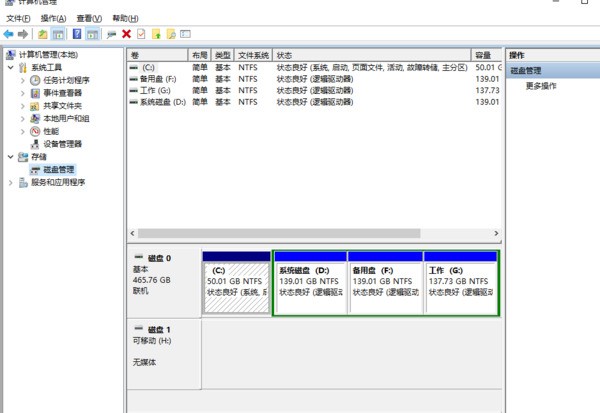Screen dimensions: 600x413
Task: Expand the 本地用户和组 node arrow
Action: coord(23,119)
